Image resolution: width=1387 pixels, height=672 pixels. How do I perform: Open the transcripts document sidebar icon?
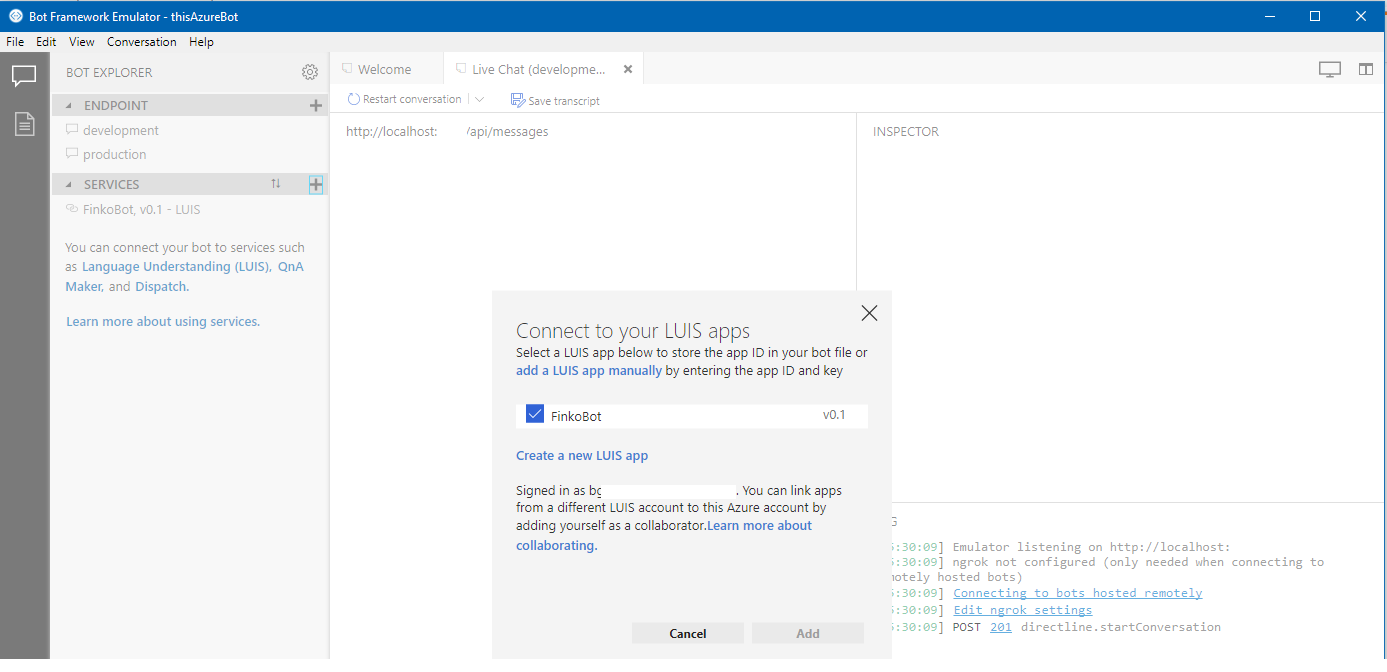(x=24, y=124)
